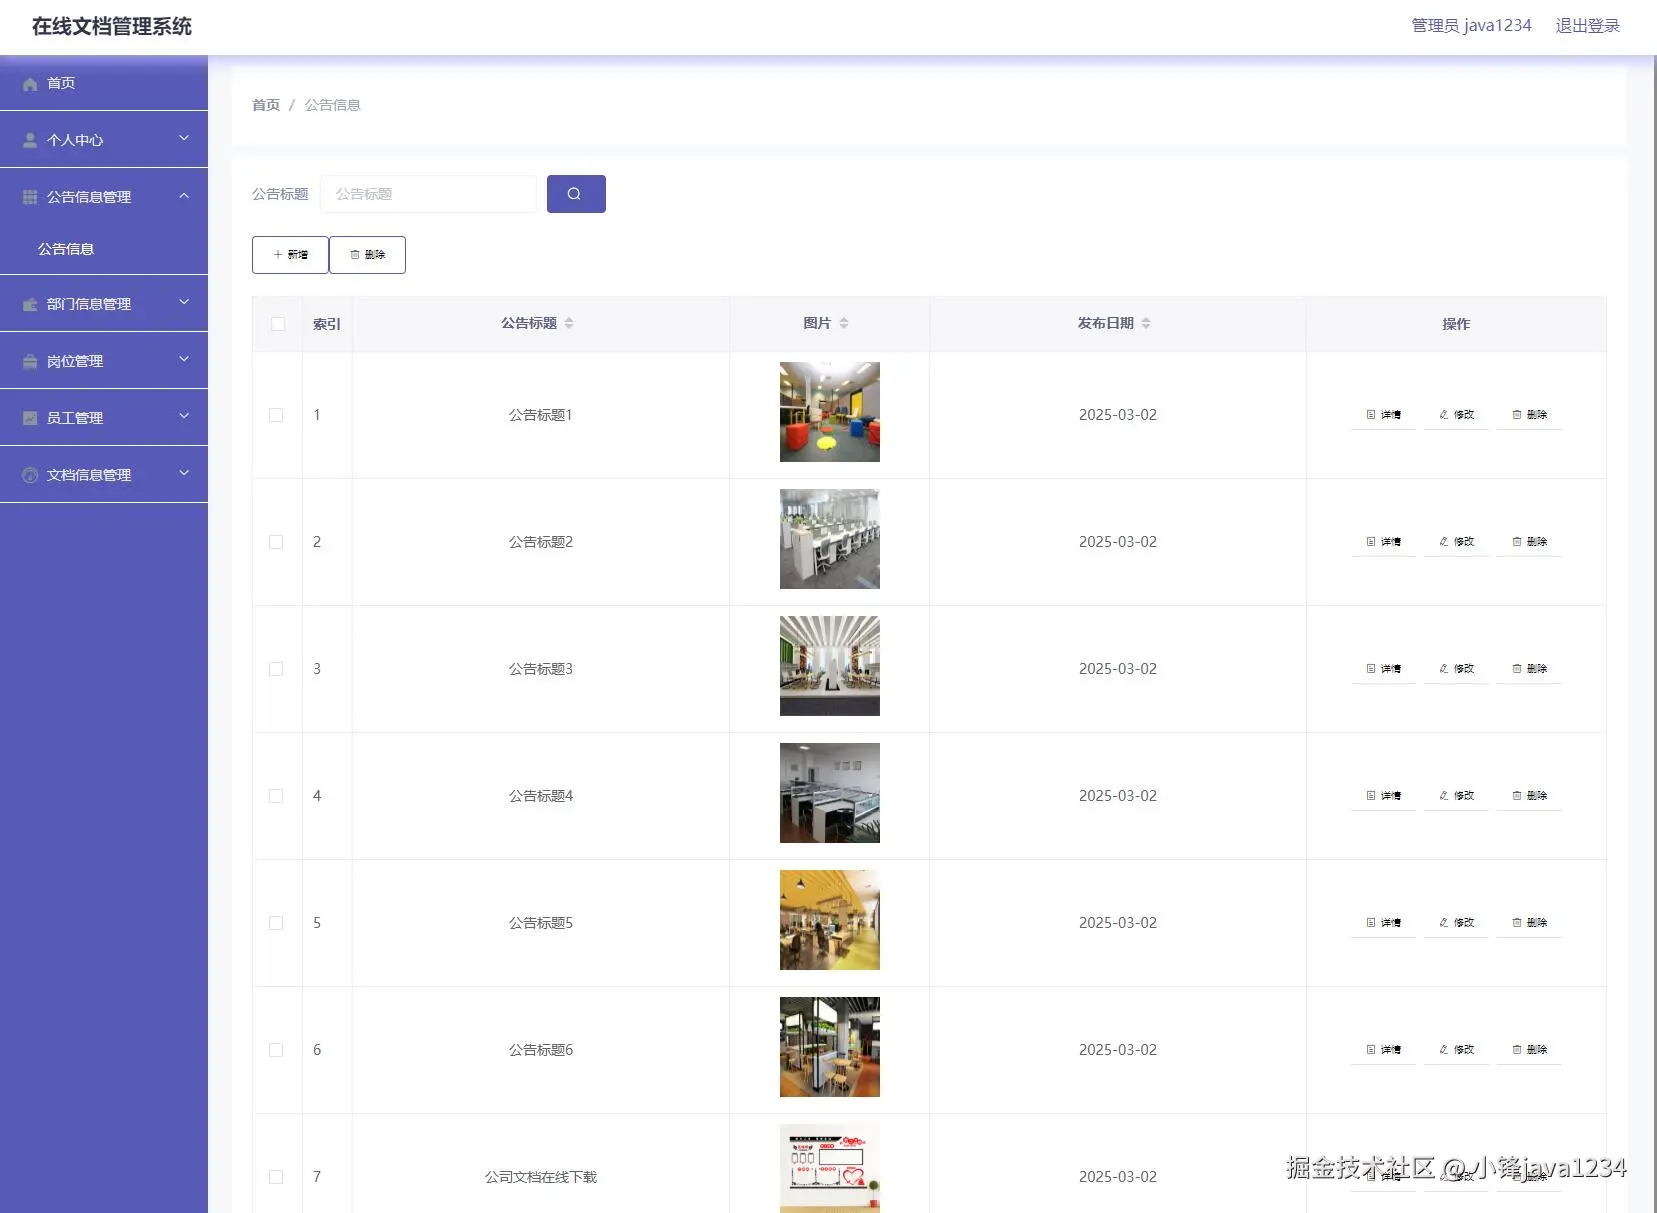Check the box for row 公告标题6
Viewport: 1657px width, 1213px height.
coord(276,1050)
